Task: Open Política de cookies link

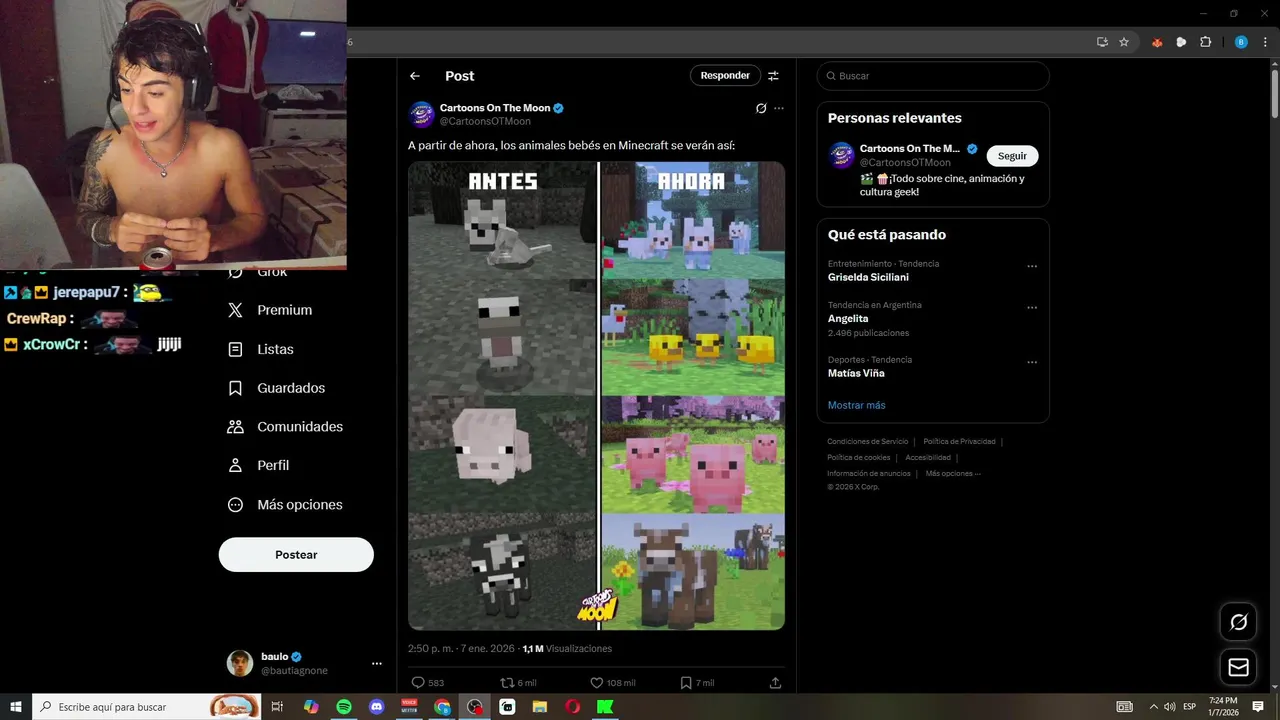Action: pyautogui.click(x=858, y=458)
